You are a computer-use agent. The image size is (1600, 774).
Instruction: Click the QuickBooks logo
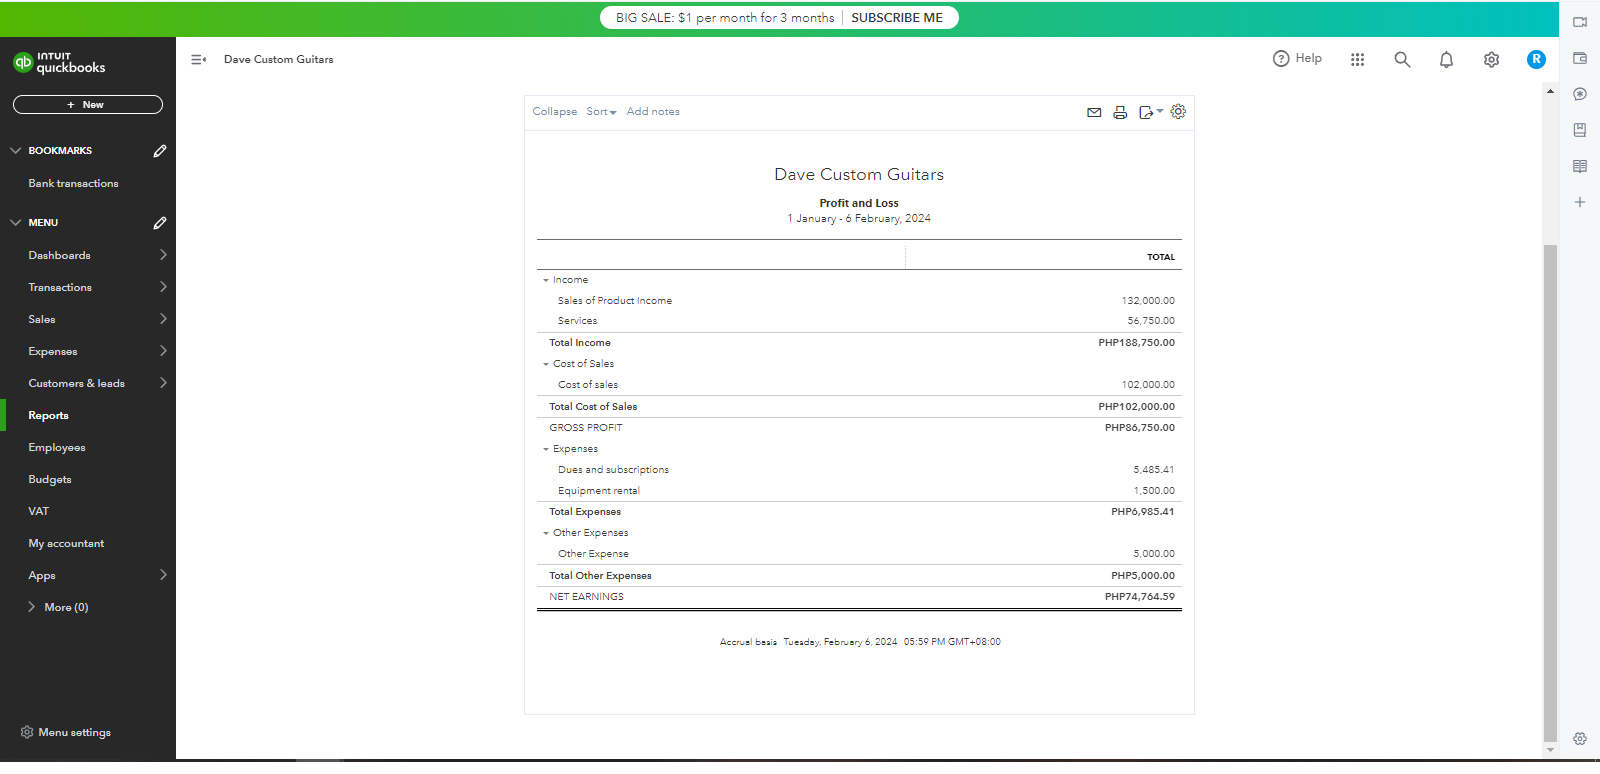[x=59, y=62]
